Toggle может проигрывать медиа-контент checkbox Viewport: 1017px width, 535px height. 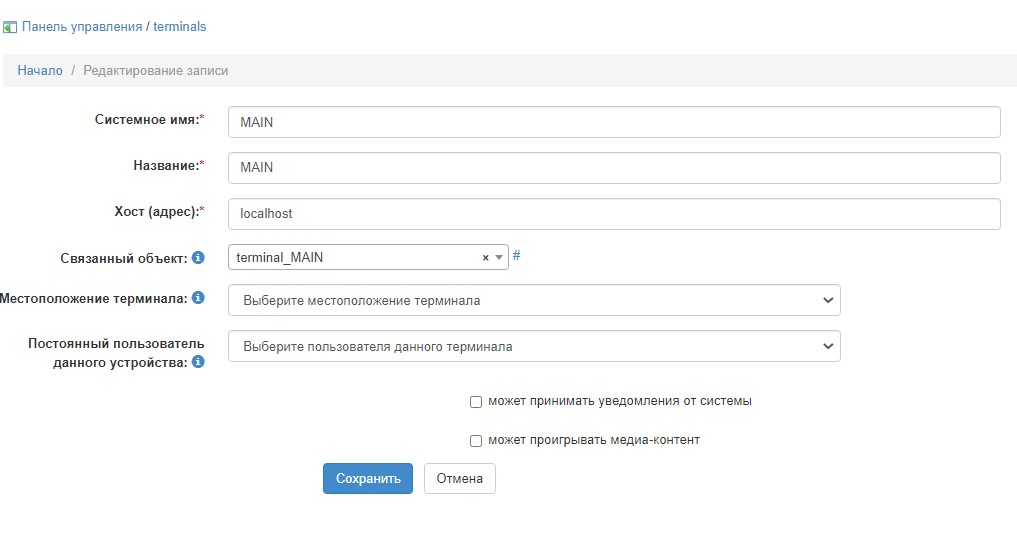pyautogui.click(x=476, y=441)
